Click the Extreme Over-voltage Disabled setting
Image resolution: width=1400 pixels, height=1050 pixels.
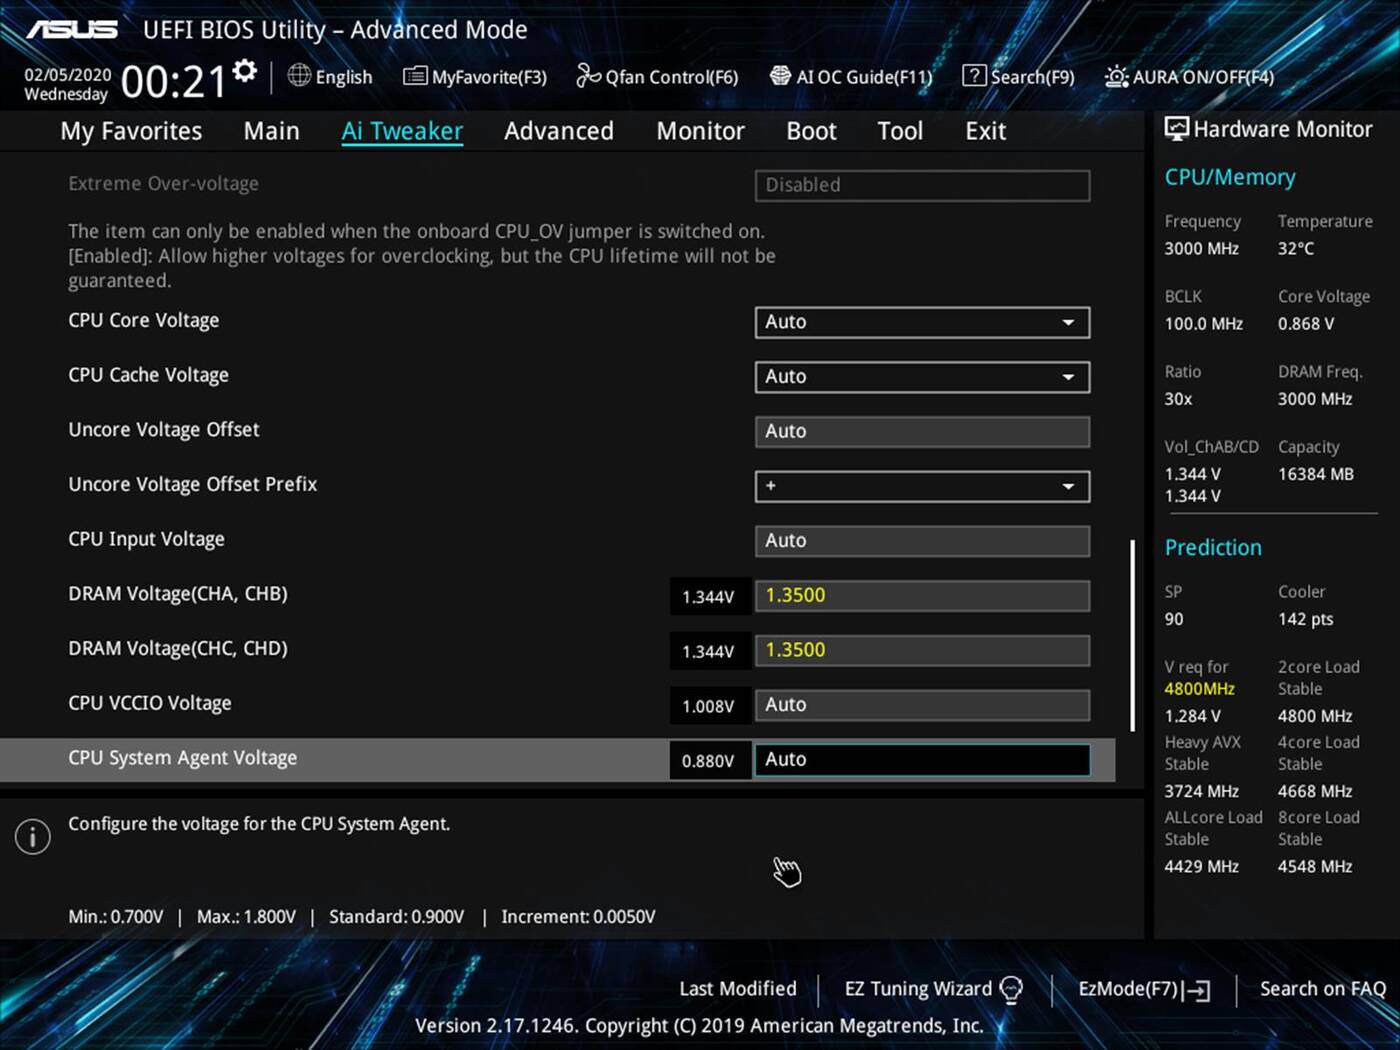[921, 185]
